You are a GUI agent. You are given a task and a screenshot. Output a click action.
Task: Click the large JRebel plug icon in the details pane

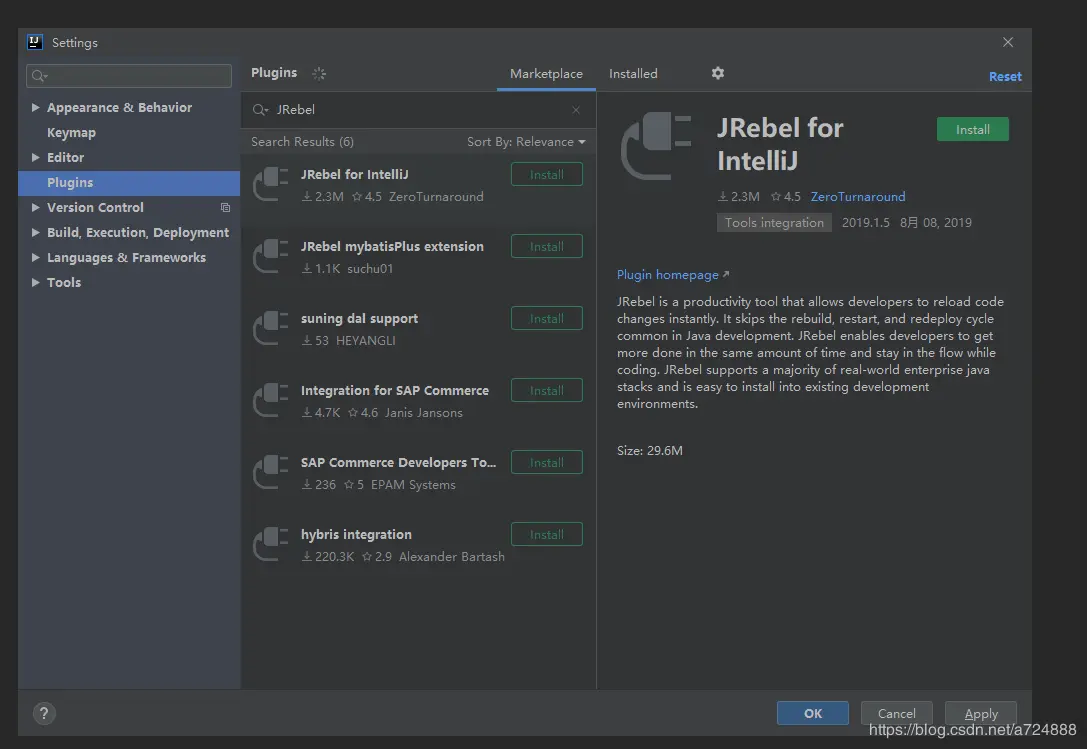pyautogui.click(x=656, y=146)
